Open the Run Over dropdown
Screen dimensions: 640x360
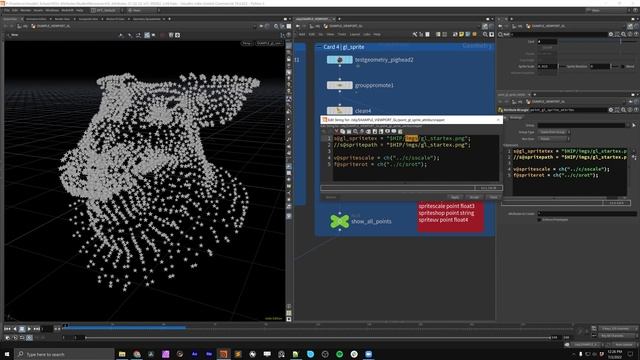click(553, 139)
